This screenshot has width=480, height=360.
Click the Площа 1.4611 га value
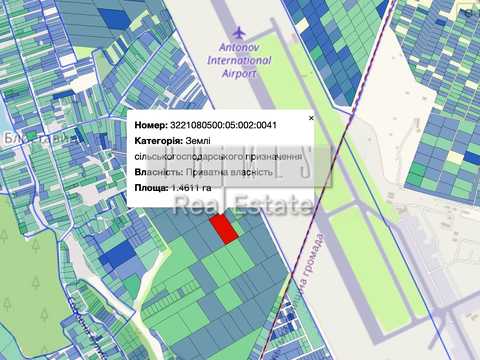pos(191,188)
